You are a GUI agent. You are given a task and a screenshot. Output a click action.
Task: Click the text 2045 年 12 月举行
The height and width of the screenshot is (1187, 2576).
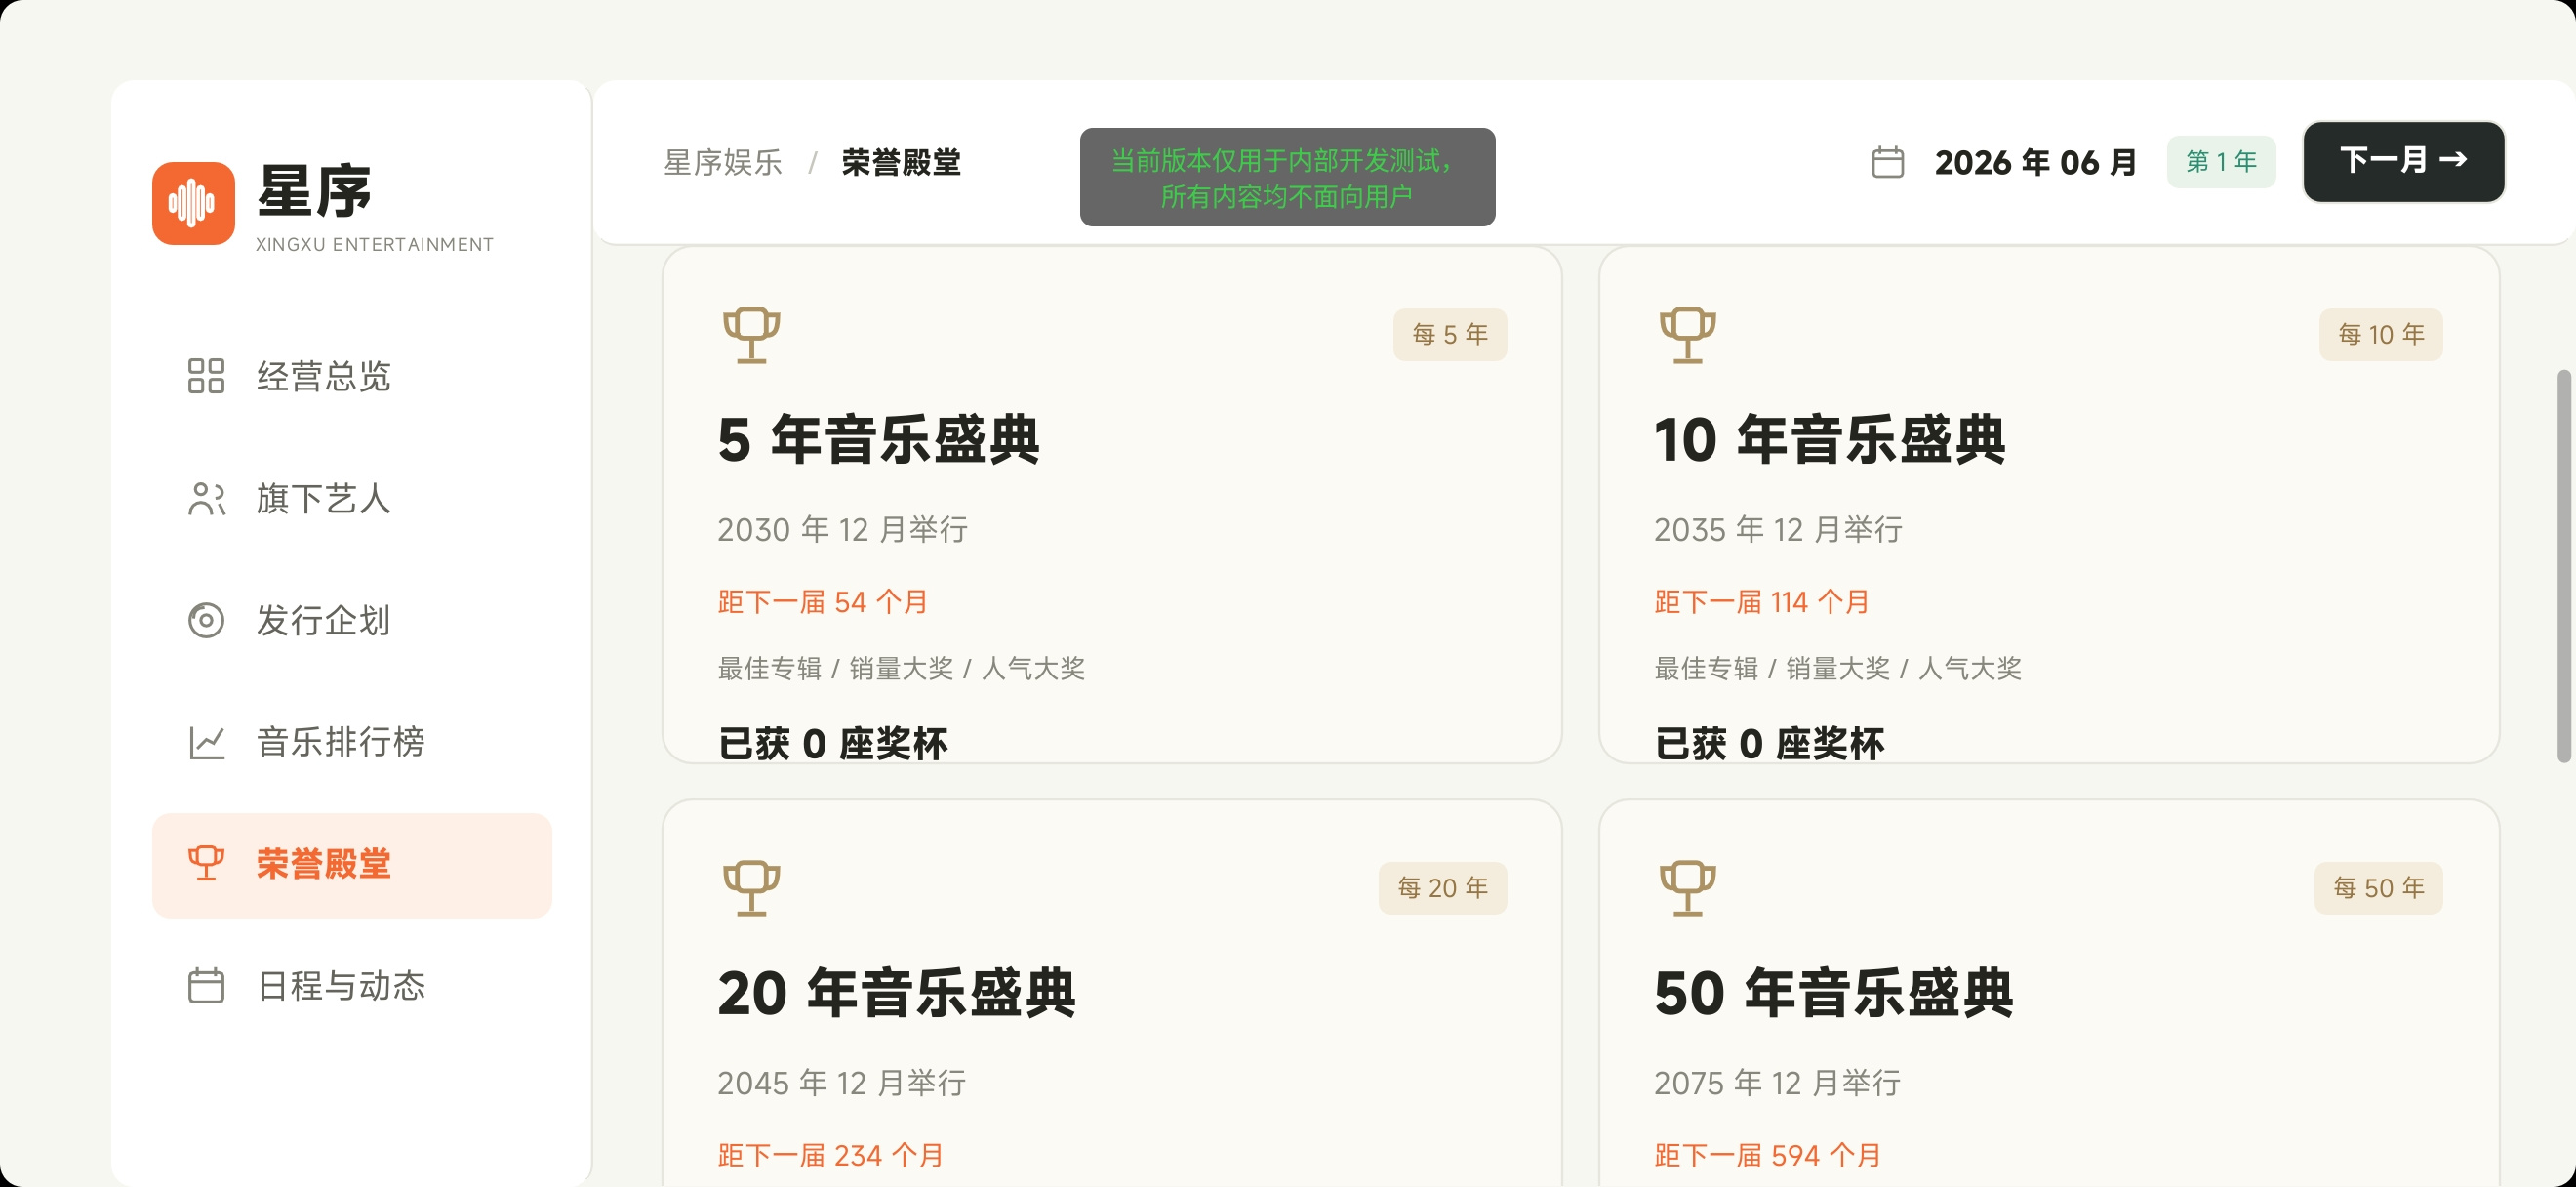coord(841,1082)
